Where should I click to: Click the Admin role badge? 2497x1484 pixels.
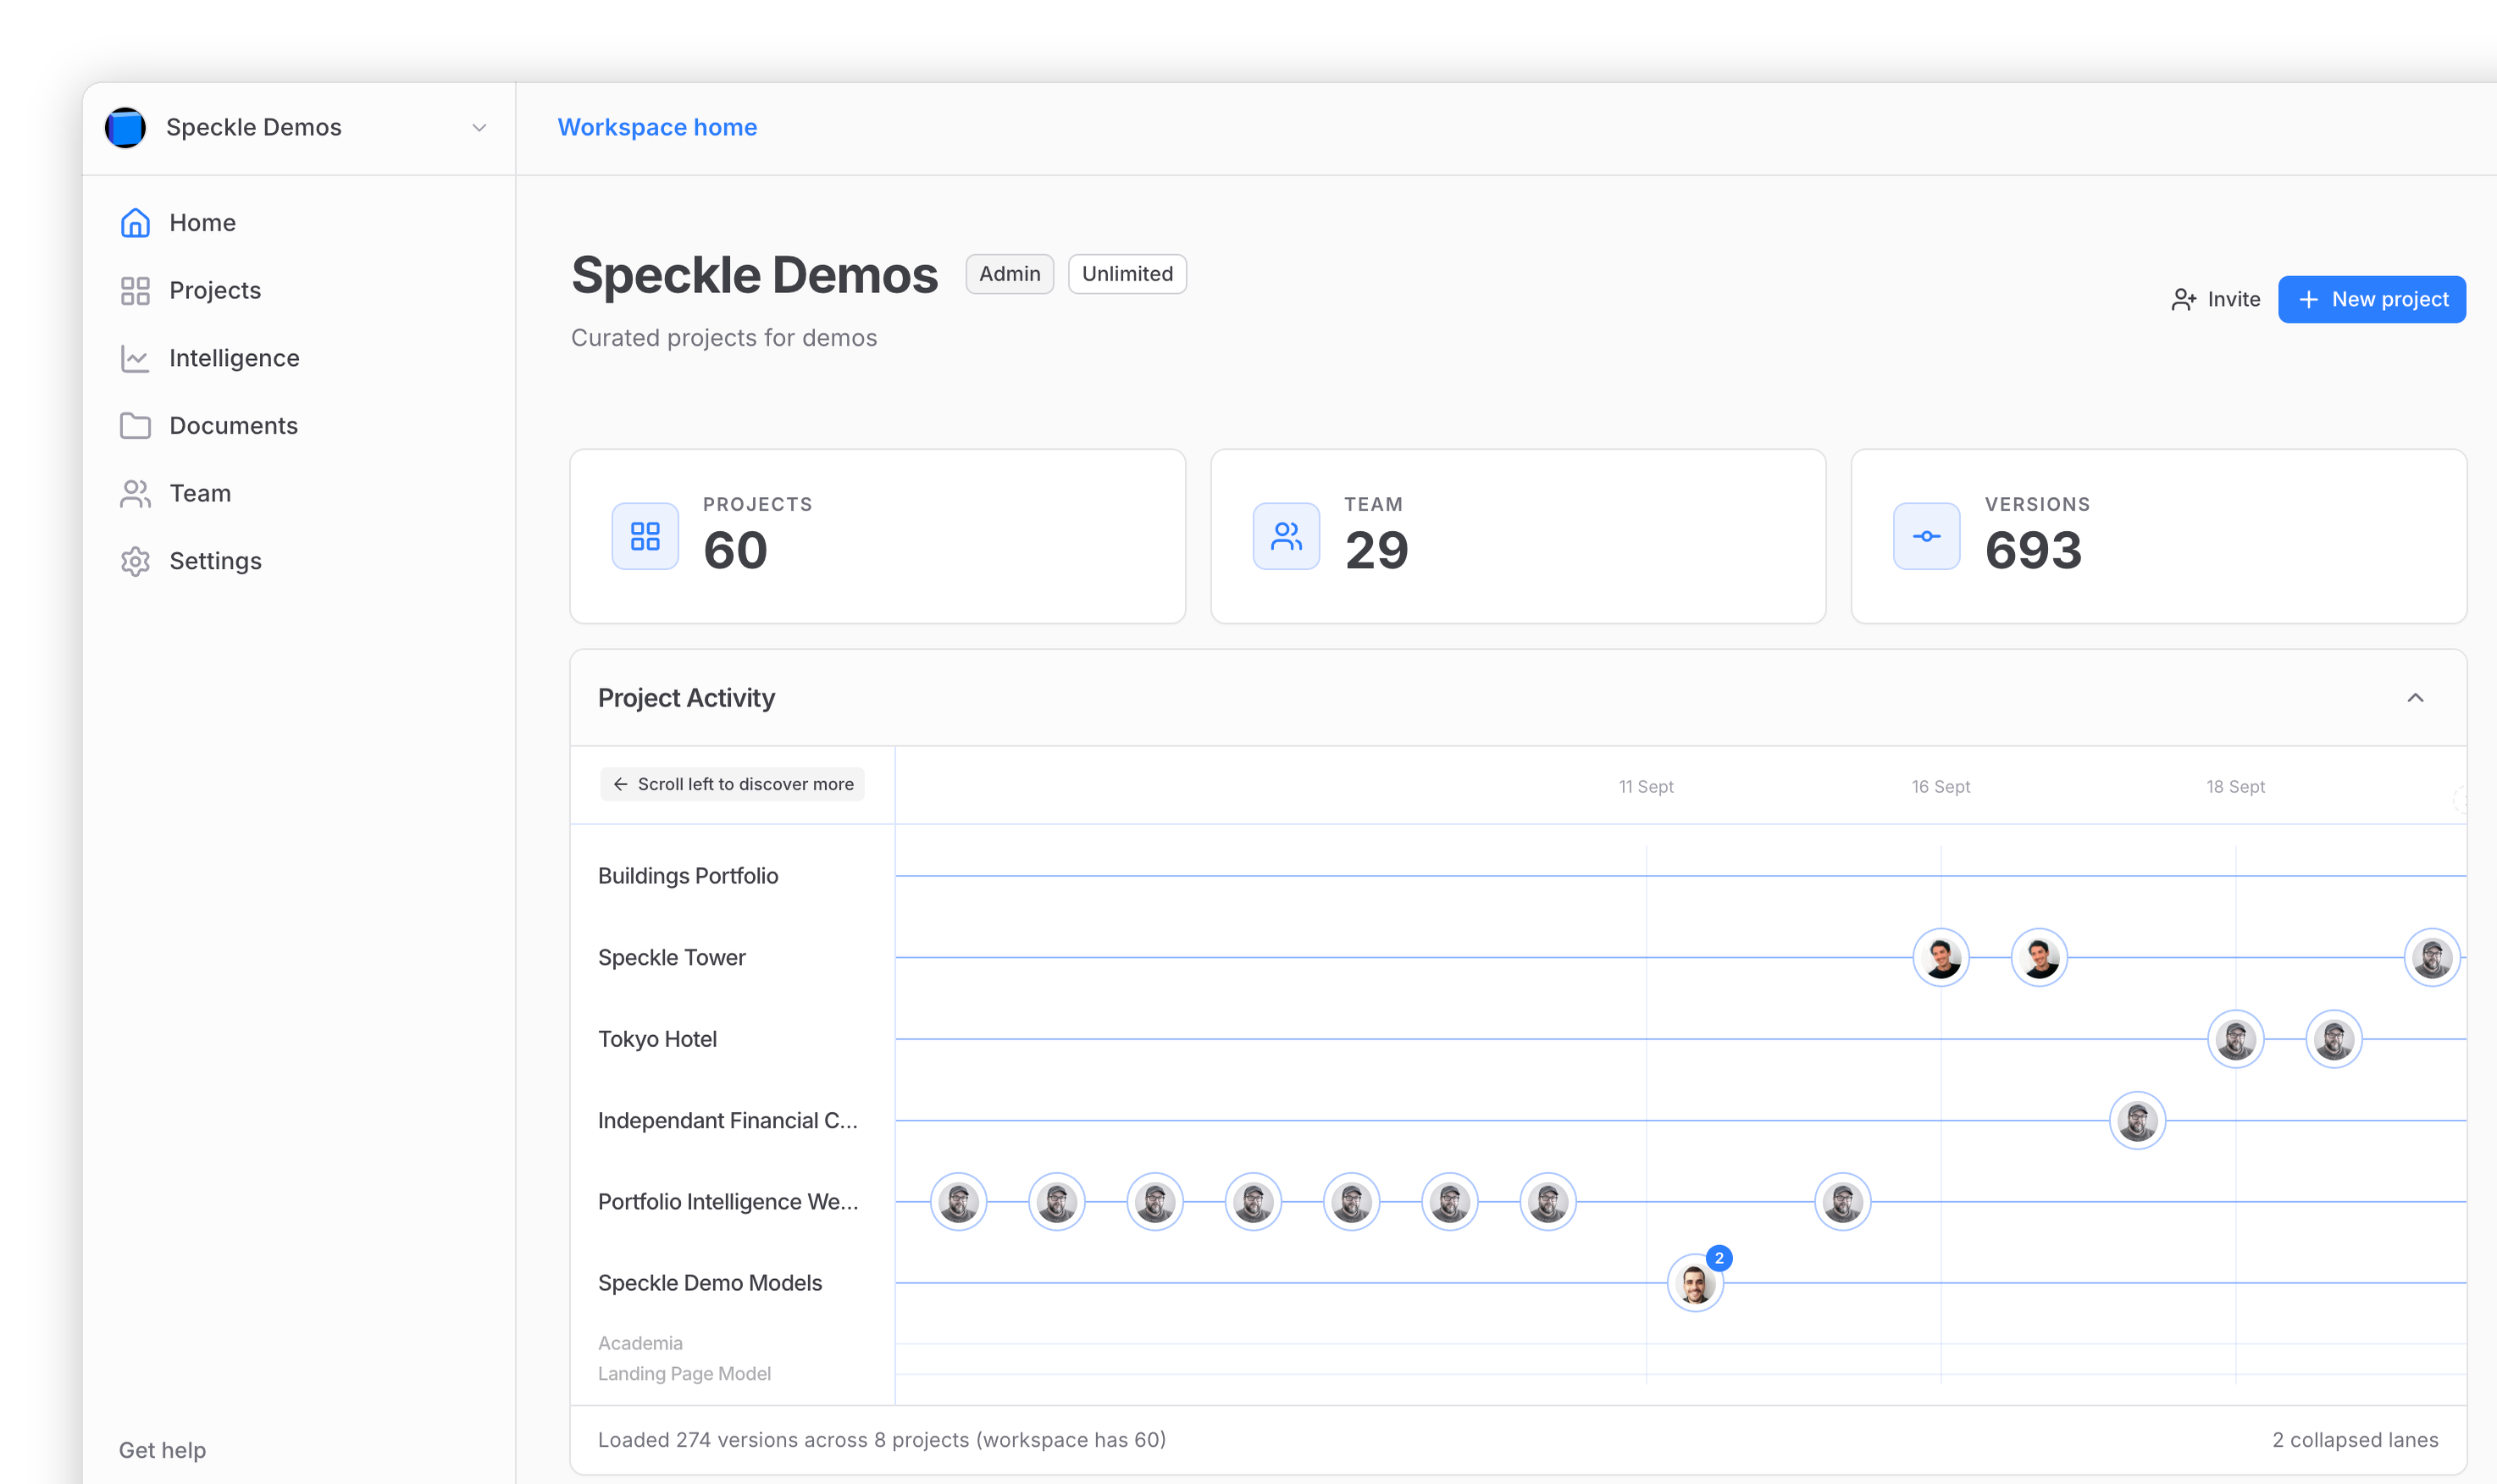coord(1009,274)
